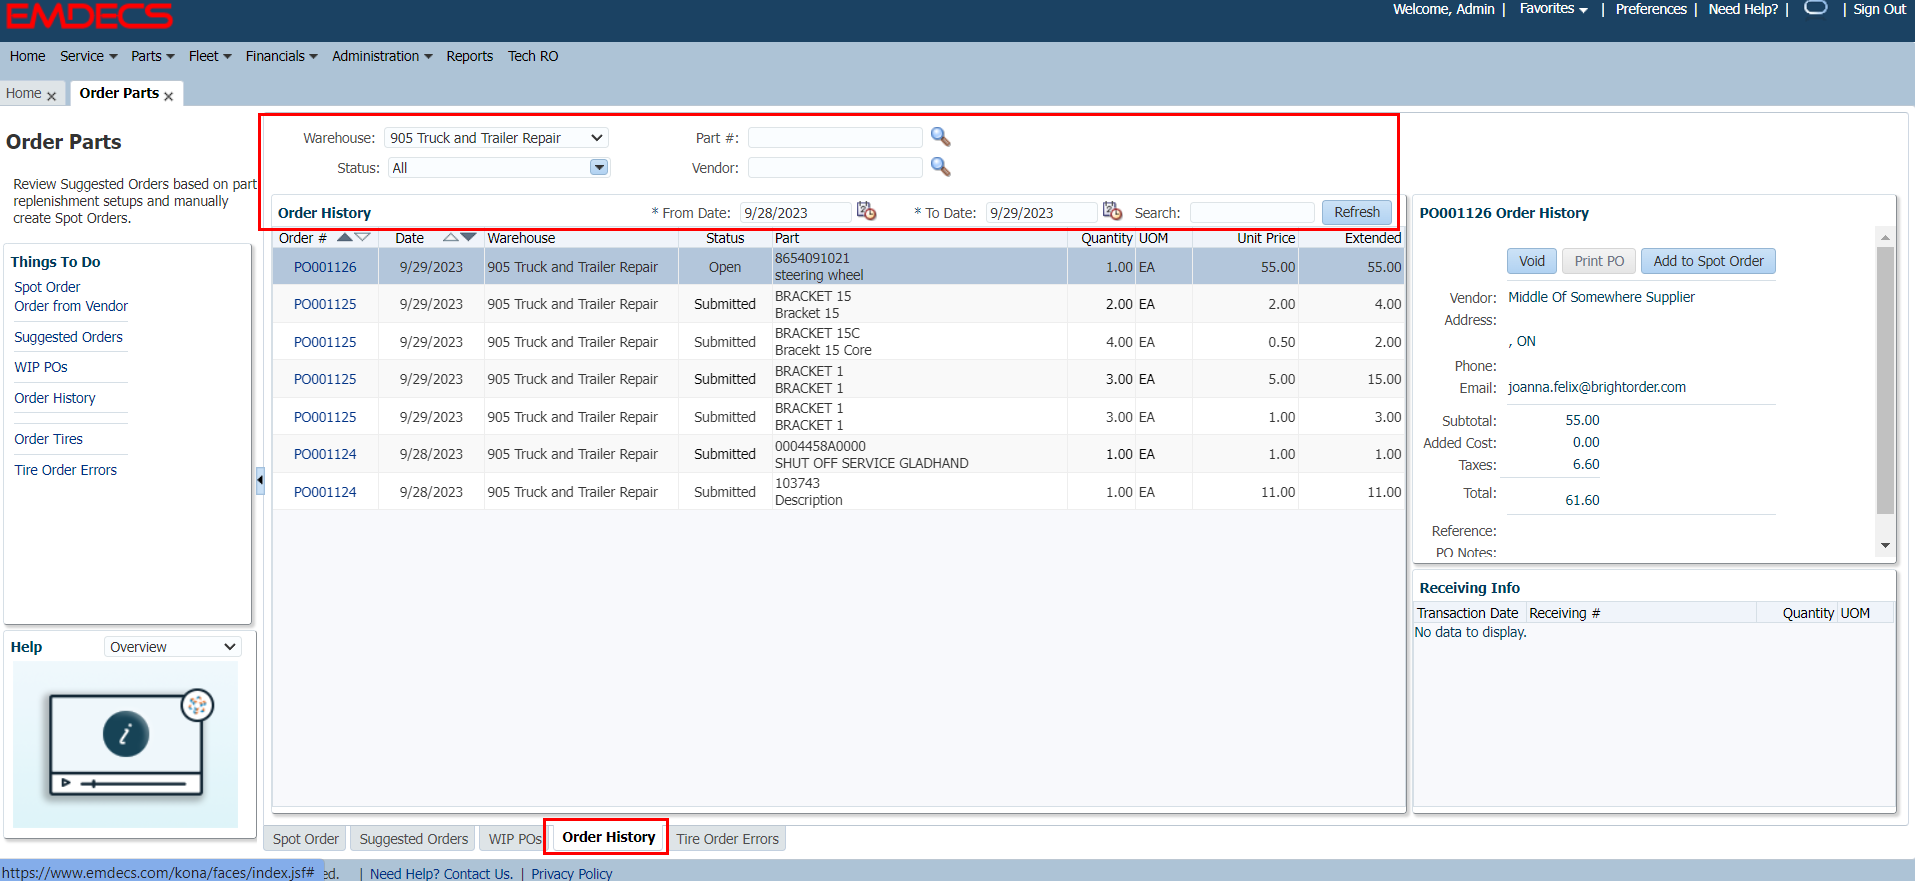
Task: Click the Vendor input field
Action: point(835,167)
